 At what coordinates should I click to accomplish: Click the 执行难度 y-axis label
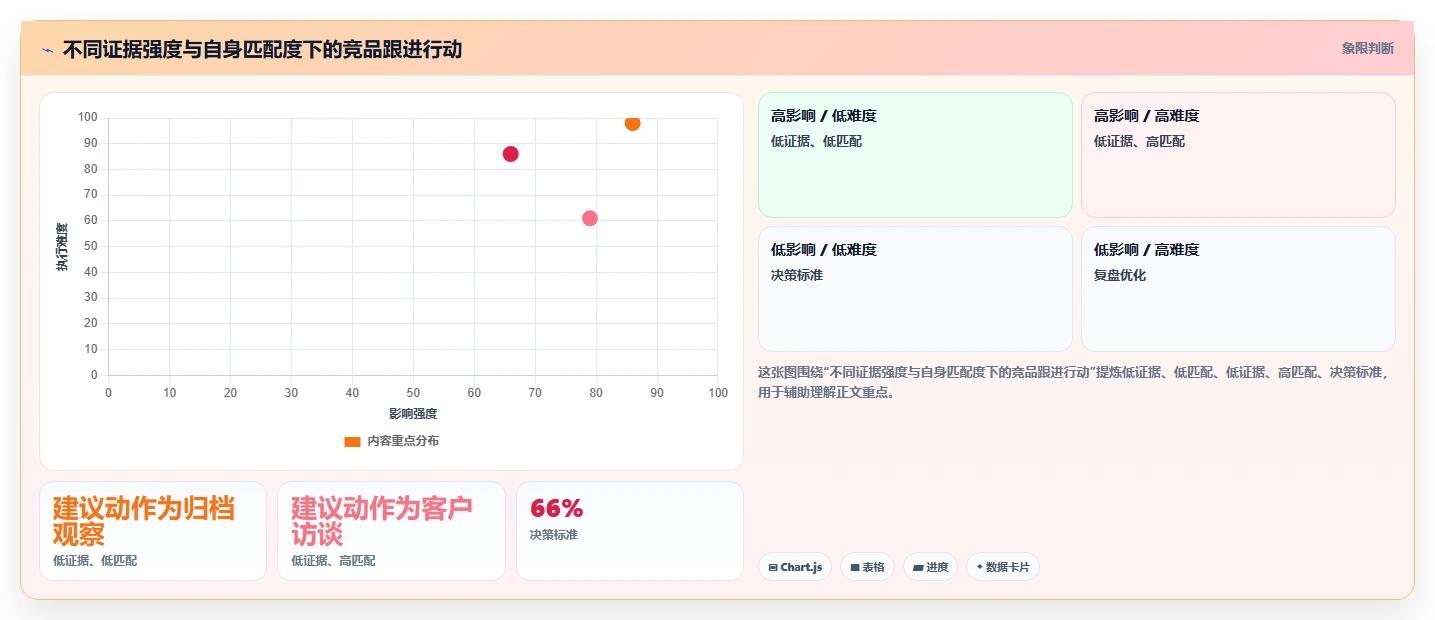coord(62,247)
